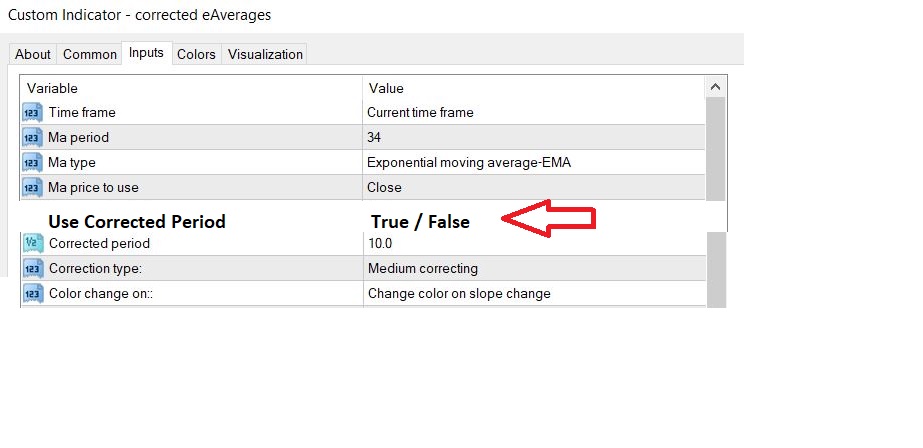This screenshot has height=448, width=923.
Task: Open the 'Exponential moving average-EMA' value
Action: point(468,162)
